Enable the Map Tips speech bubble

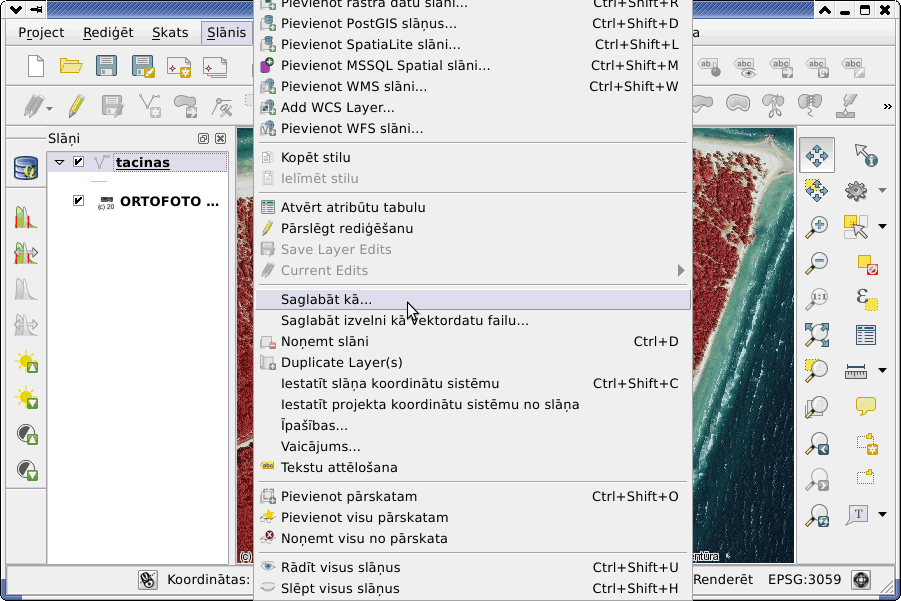865,406
